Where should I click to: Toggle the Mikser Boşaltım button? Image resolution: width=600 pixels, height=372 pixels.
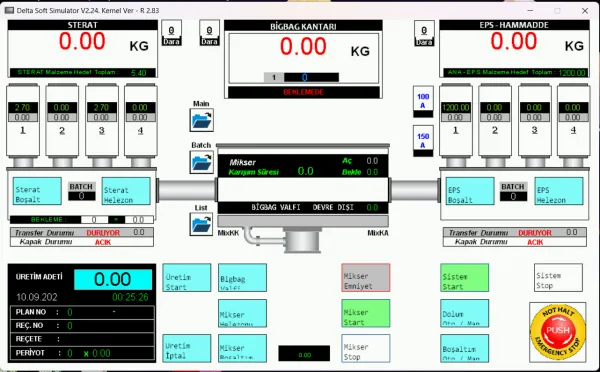(x=242, y=348)
